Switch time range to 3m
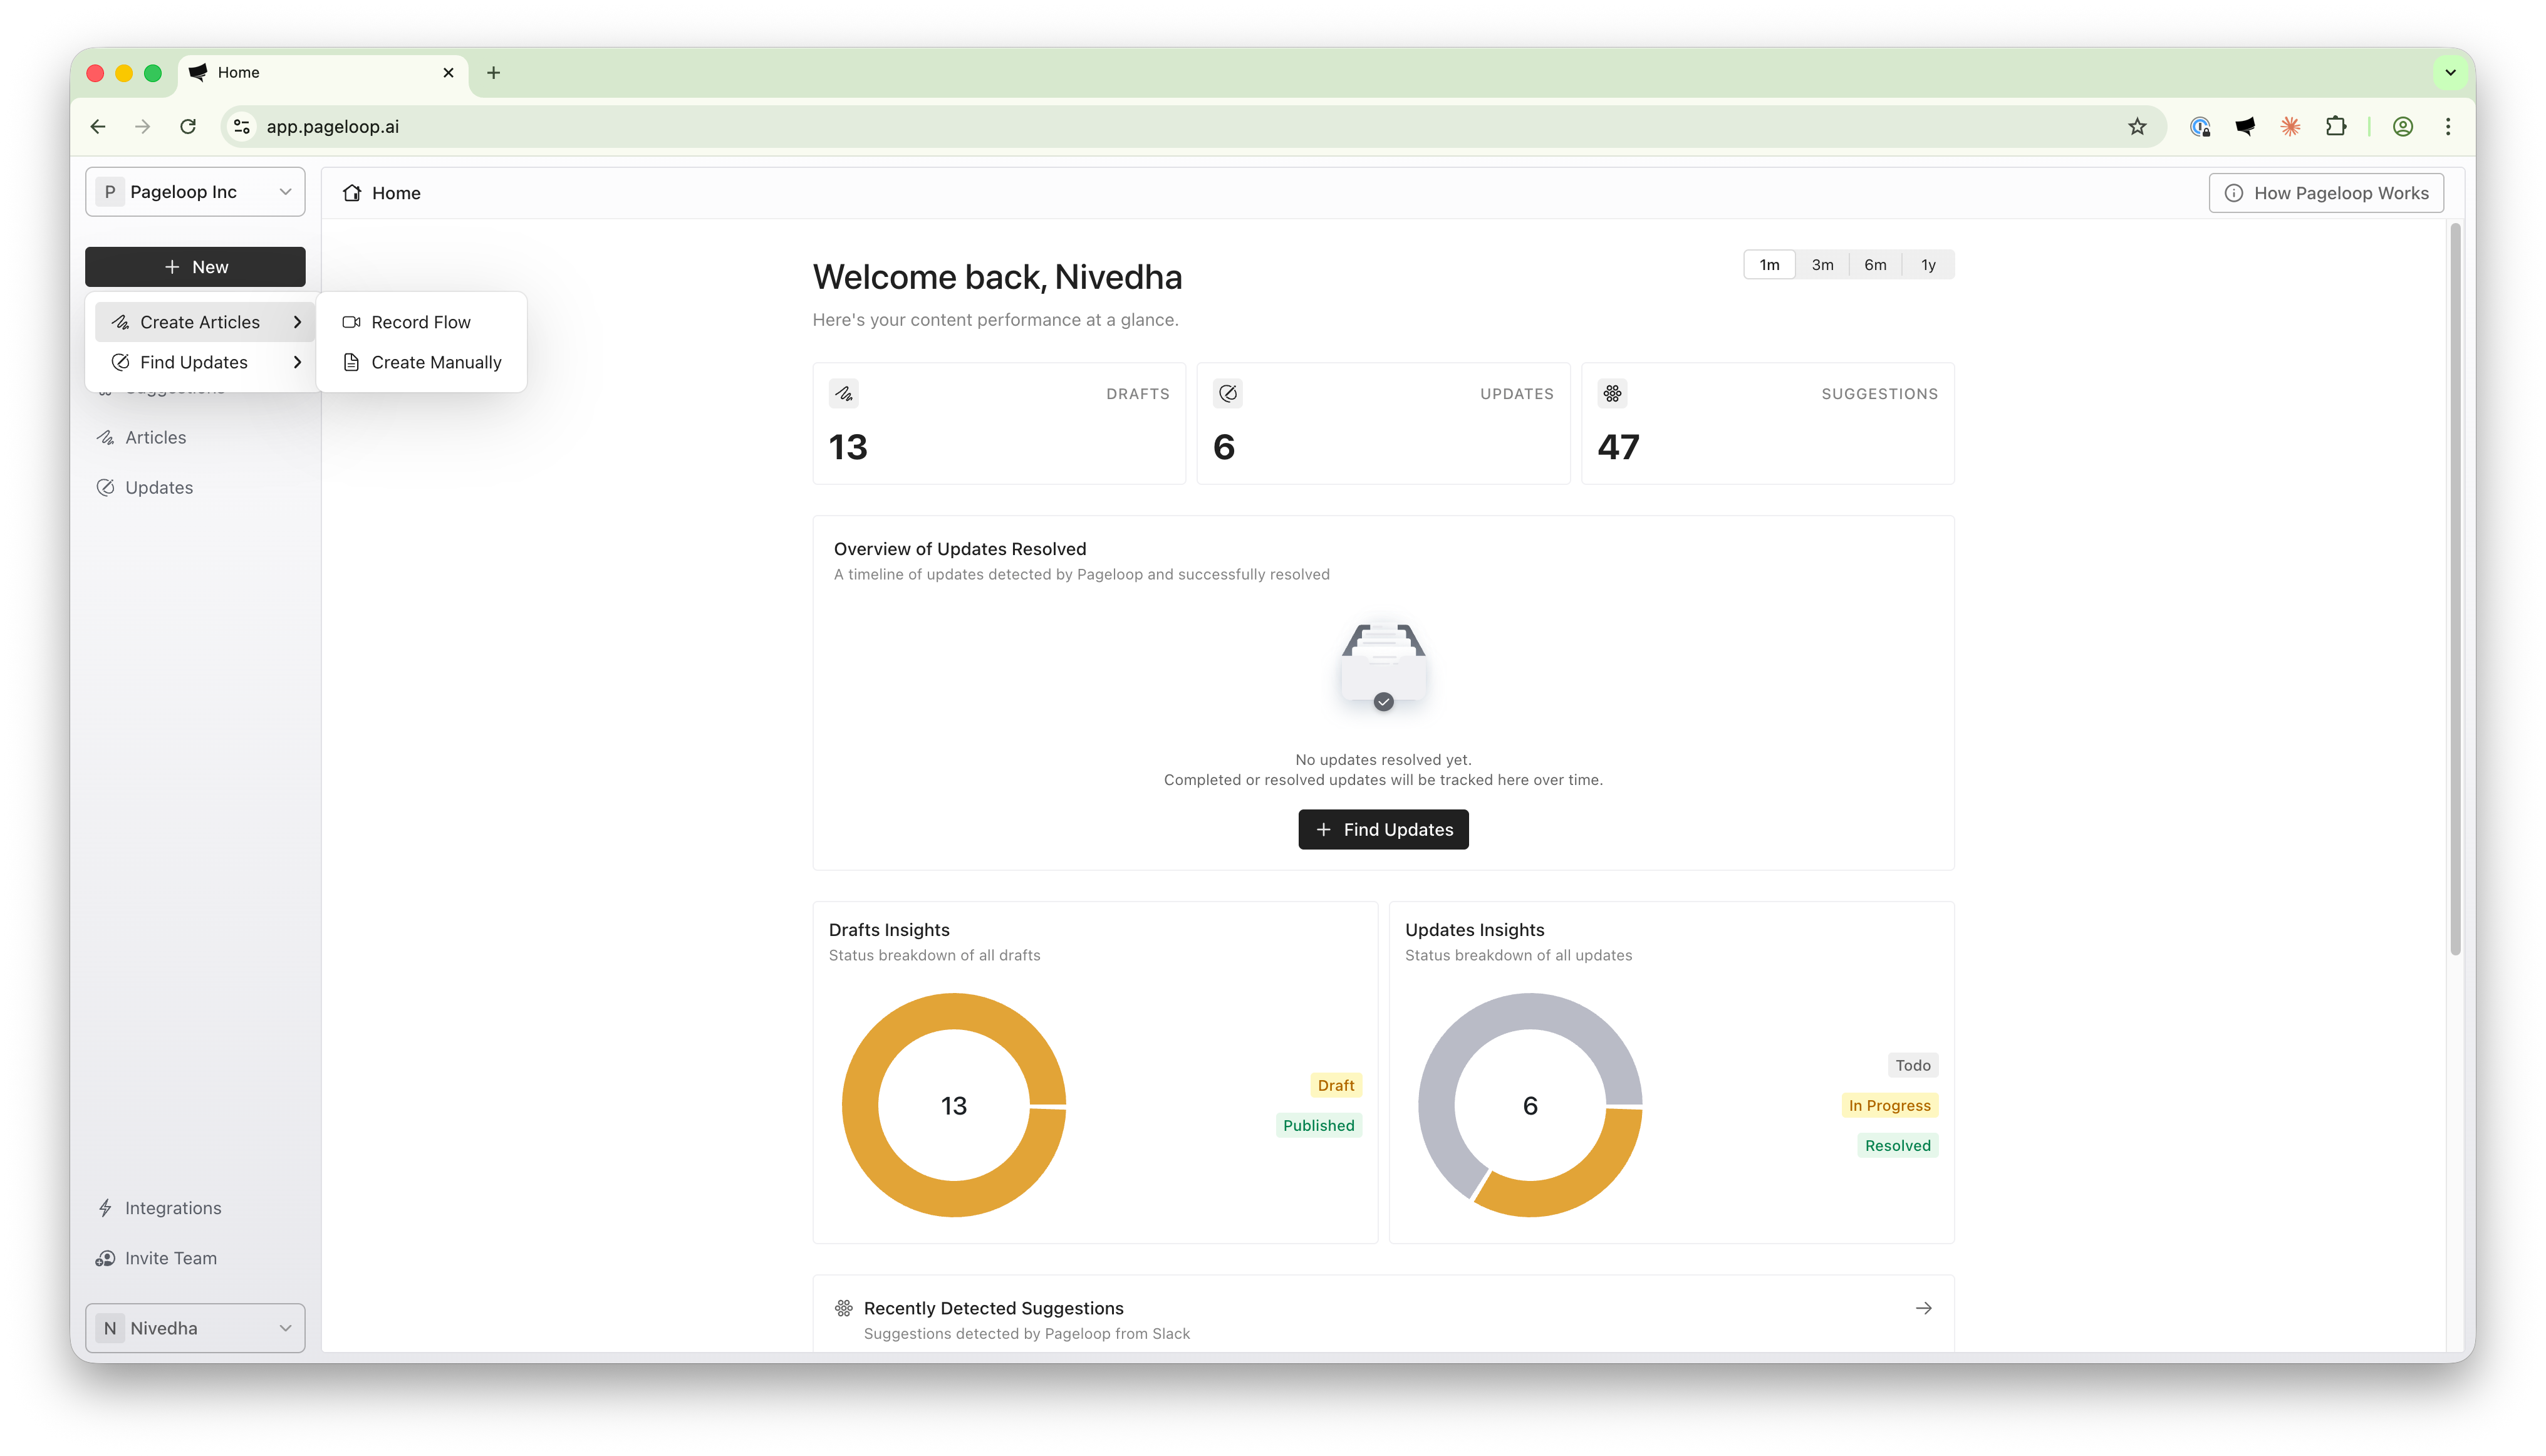Viewport: 2546px width, 1456px height. click(1822, 265)
